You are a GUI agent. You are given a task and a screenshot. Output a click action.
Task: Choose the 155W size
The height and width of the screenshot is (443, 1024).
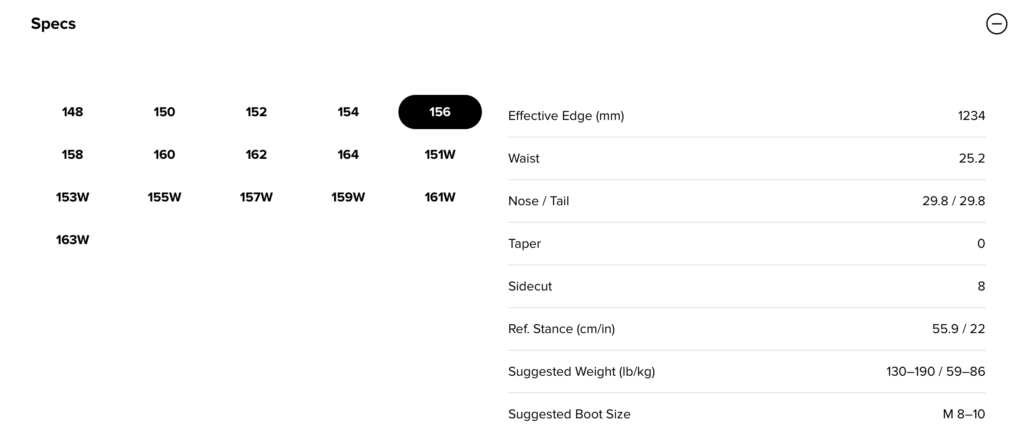pos(164,197)
